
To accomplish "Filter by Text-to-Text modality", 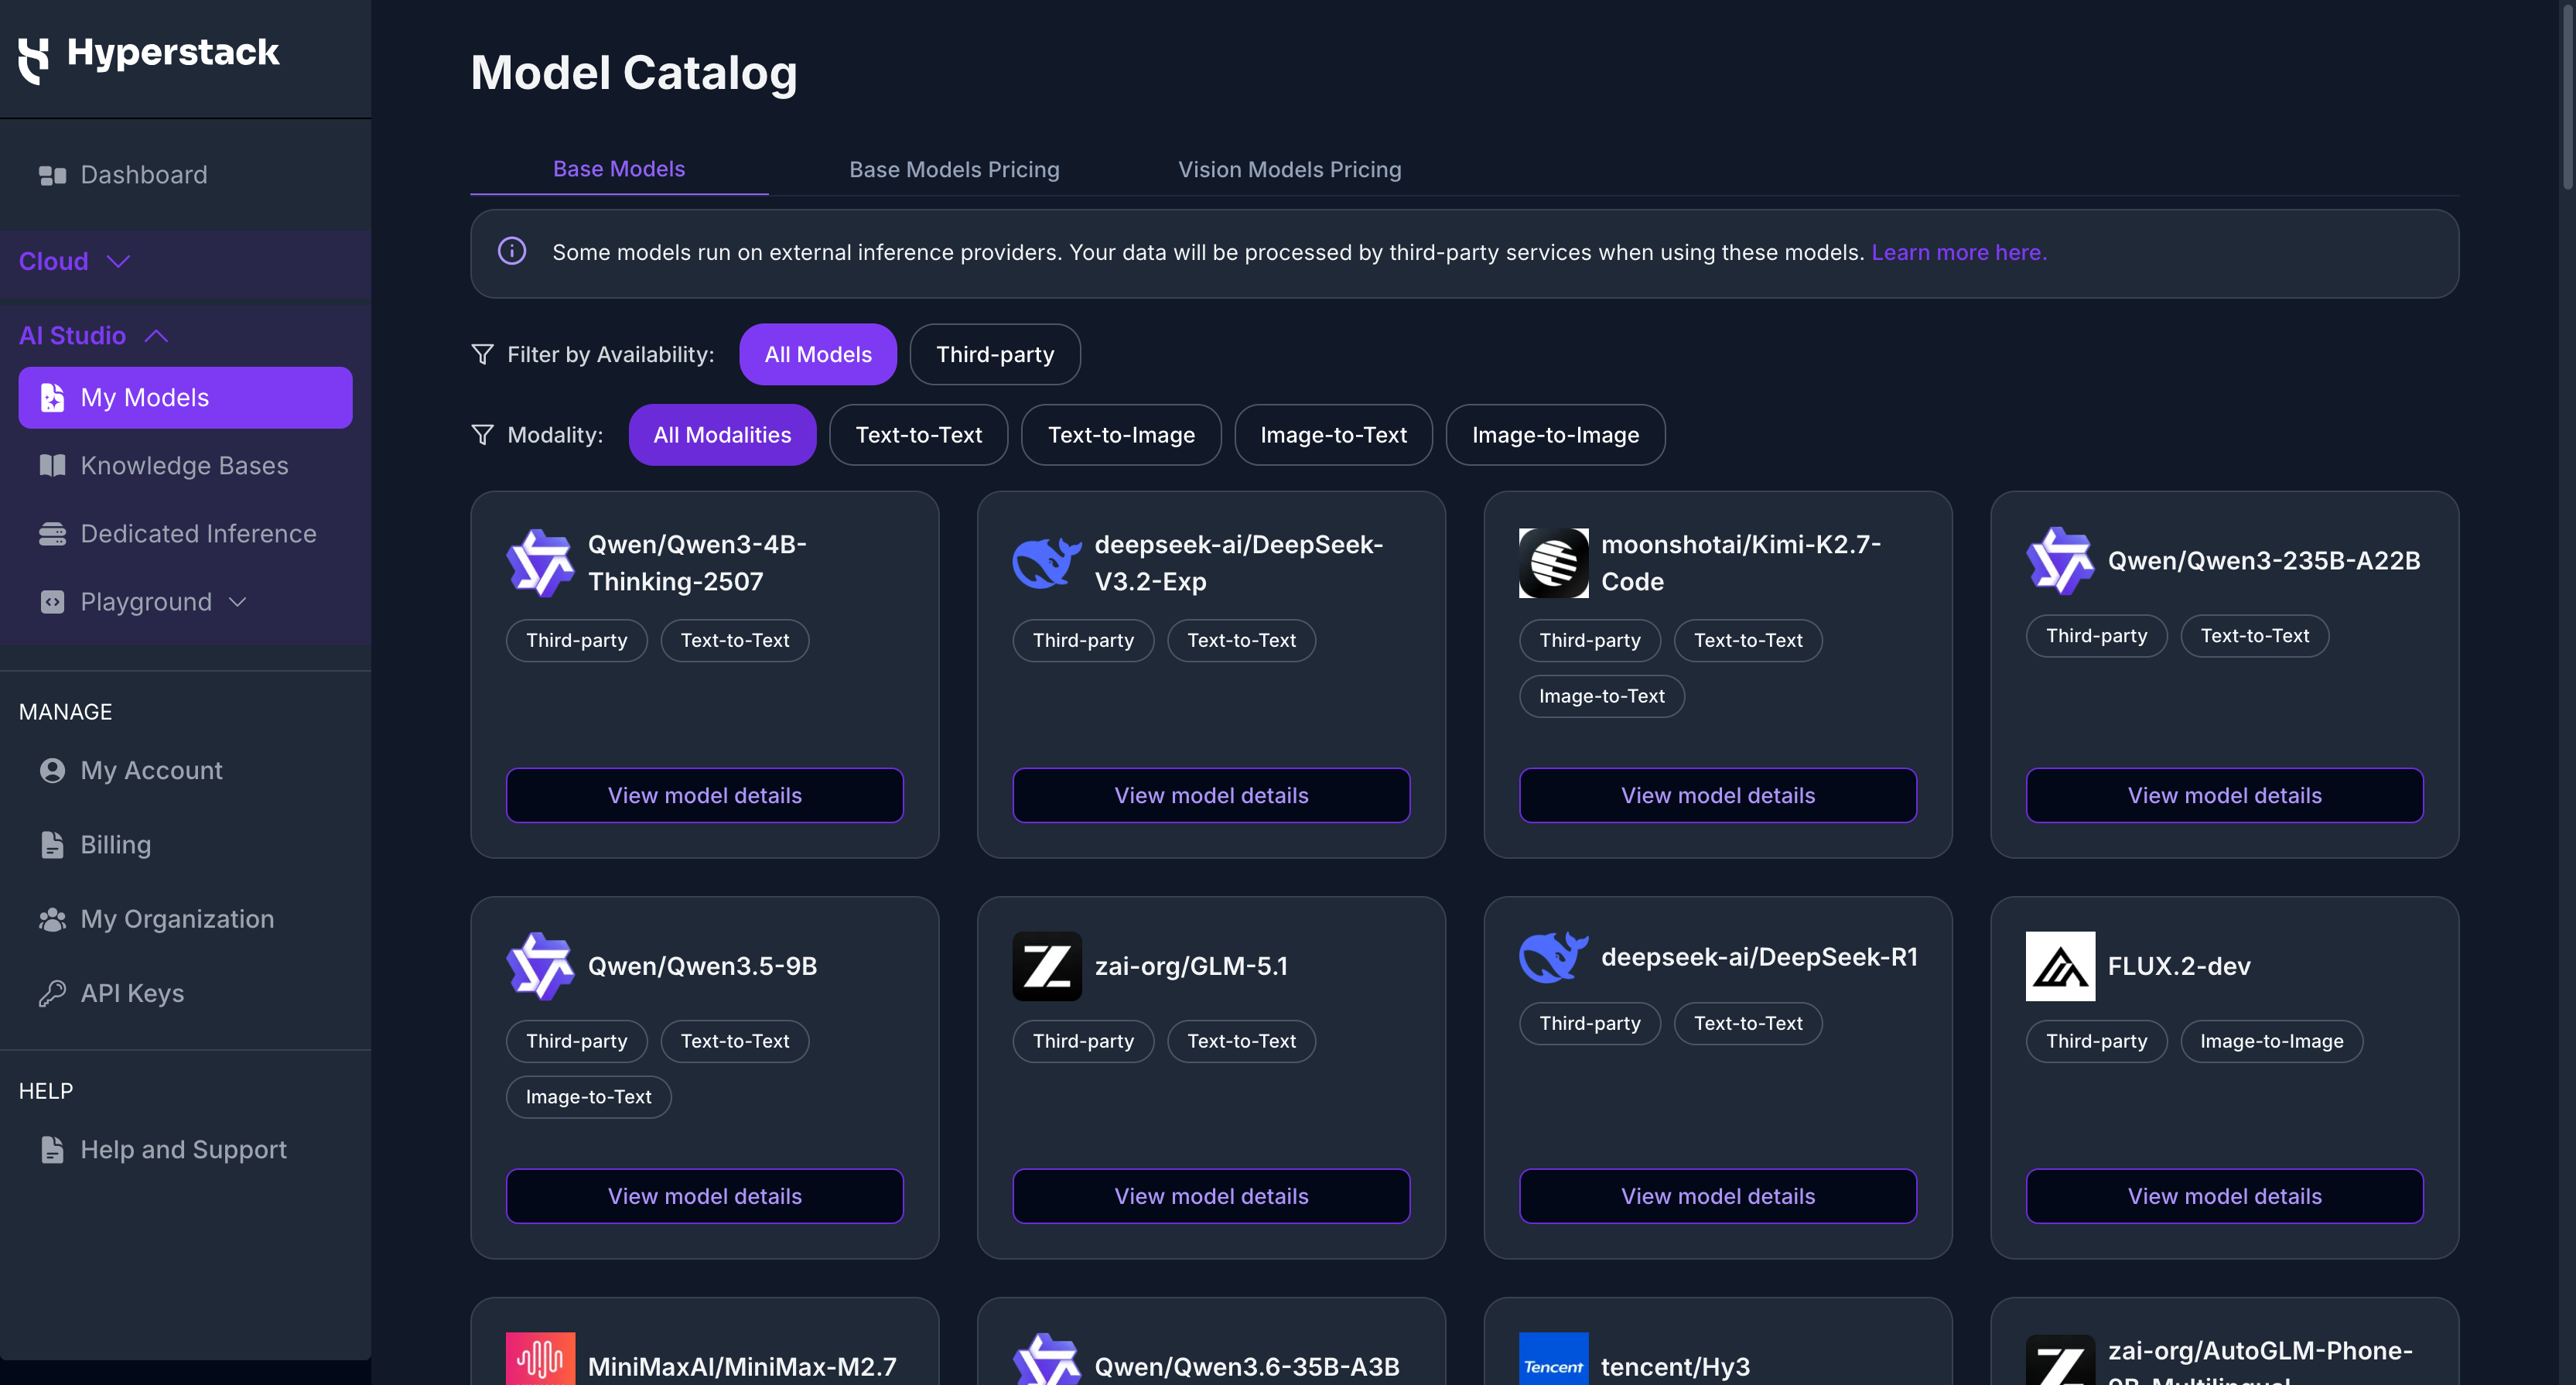I will coord(919,434).
